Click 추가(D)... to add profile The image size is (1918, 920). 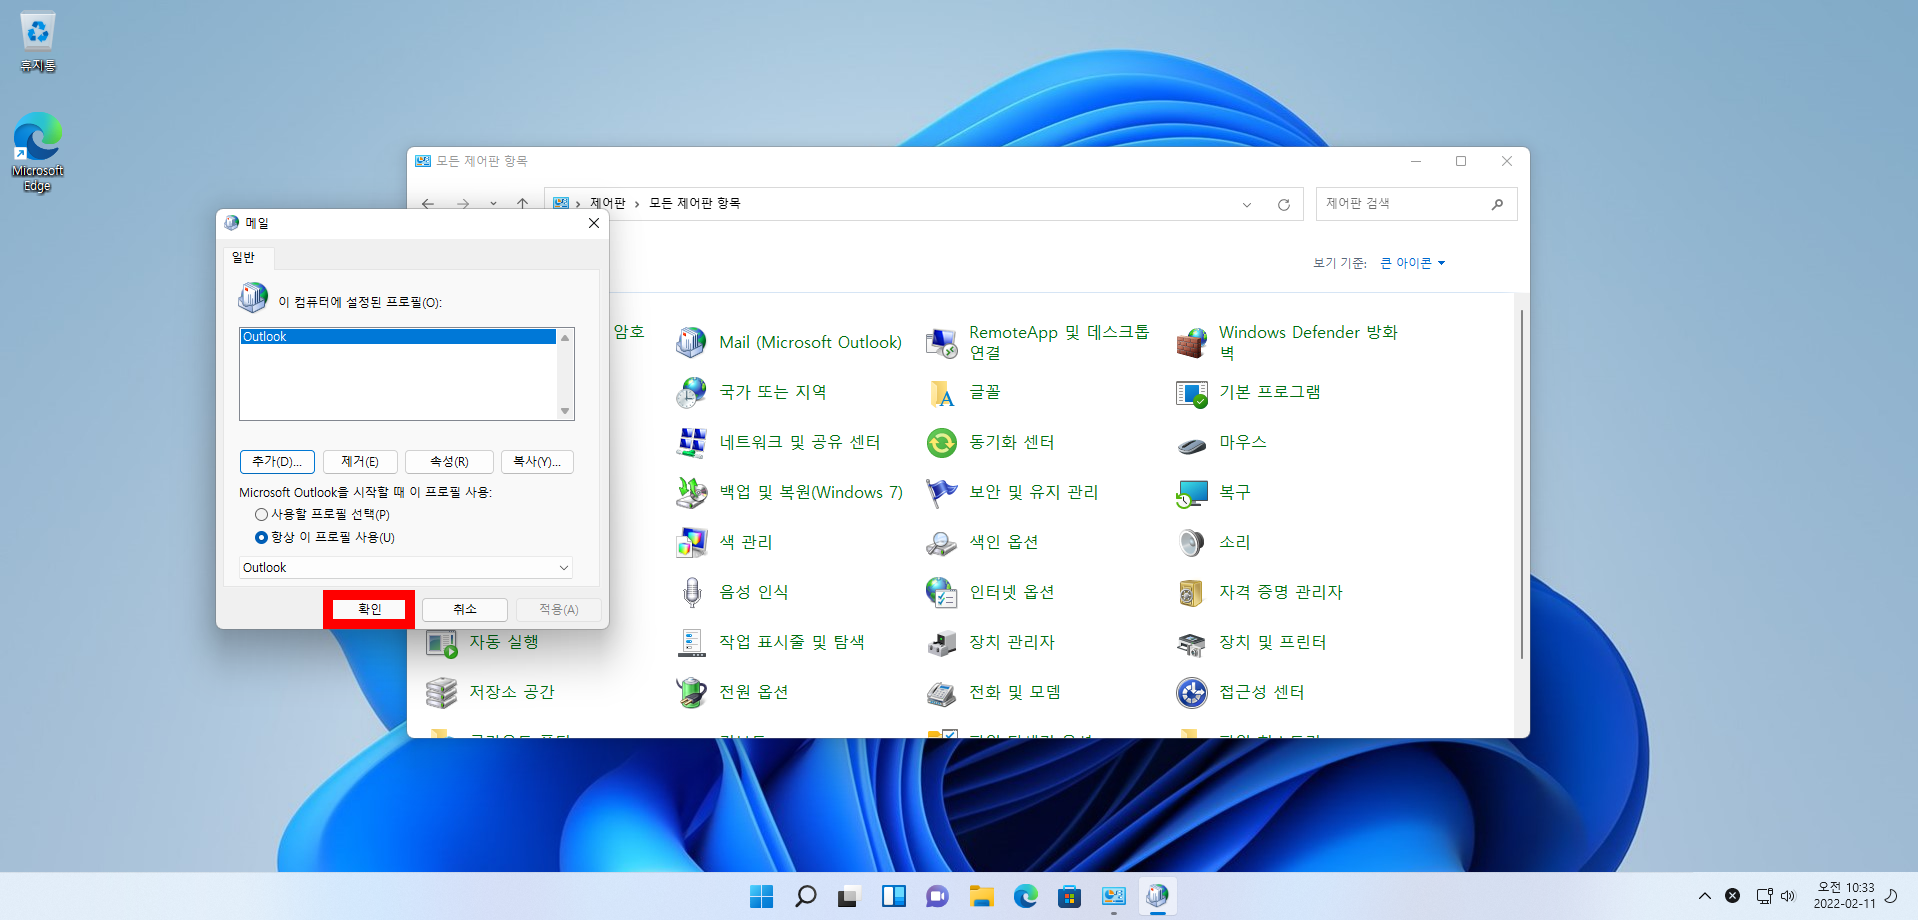277,461
